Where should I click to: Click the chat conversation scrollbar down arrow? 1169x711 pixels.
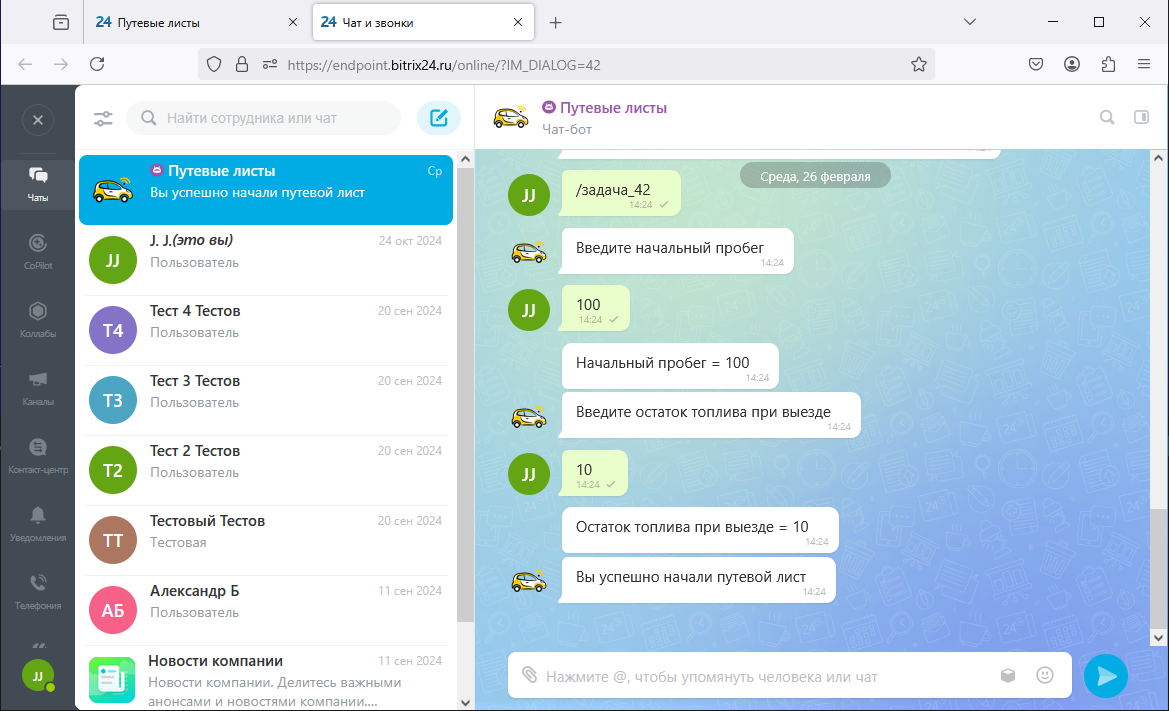1158,637
